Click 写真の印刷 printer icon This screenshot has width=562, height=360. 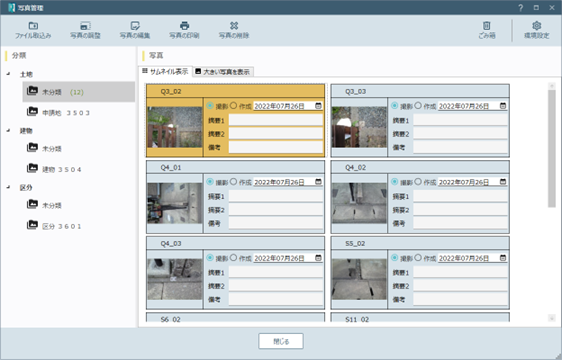click(184, 26)
